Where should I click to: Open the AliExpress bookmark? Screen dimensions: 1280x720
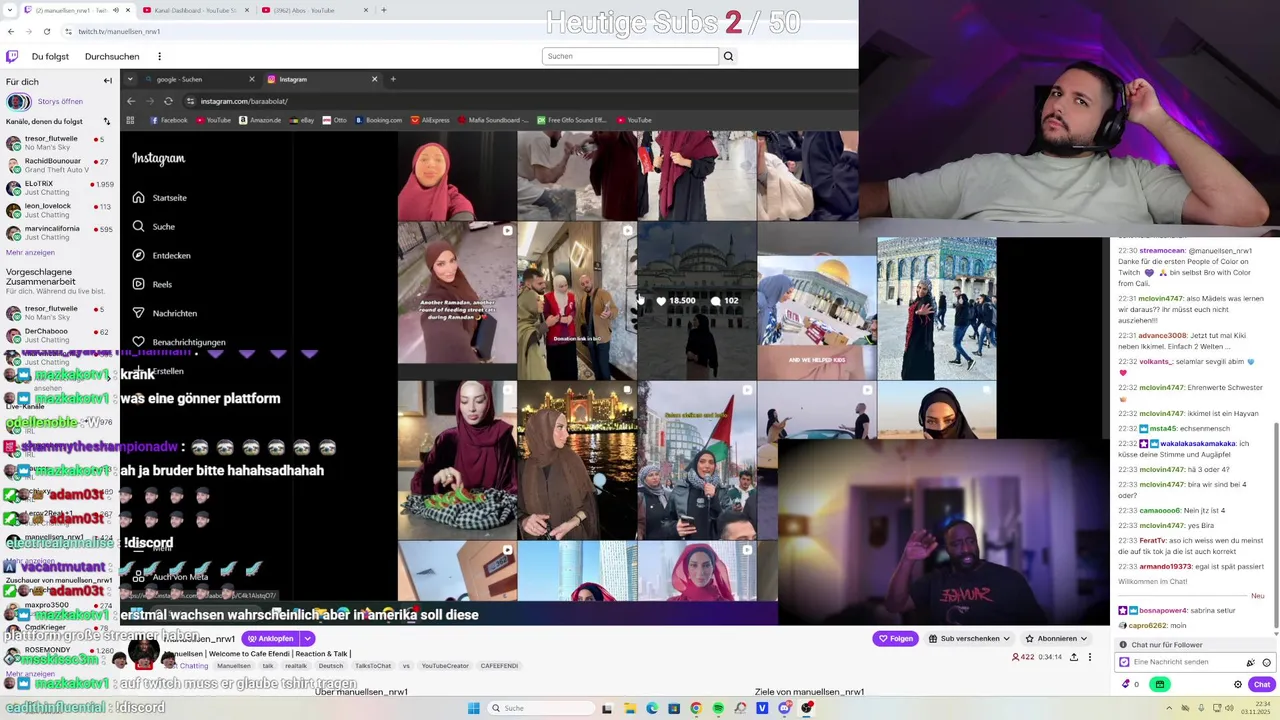[430, 120]
